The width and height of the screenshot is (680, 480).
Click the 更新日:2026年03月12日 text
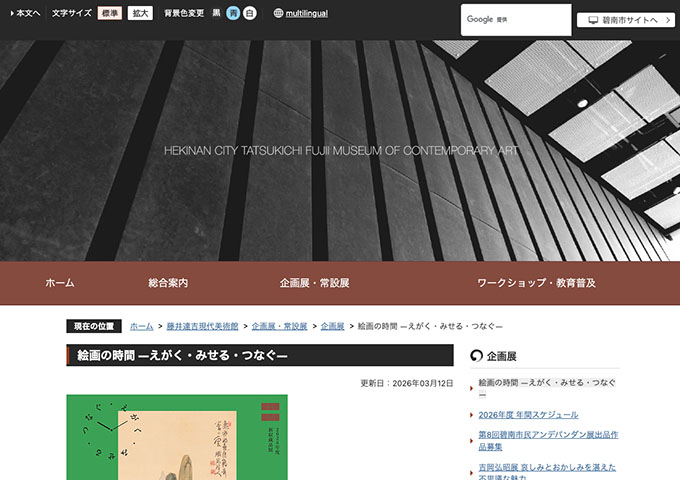tap(407, 383)
